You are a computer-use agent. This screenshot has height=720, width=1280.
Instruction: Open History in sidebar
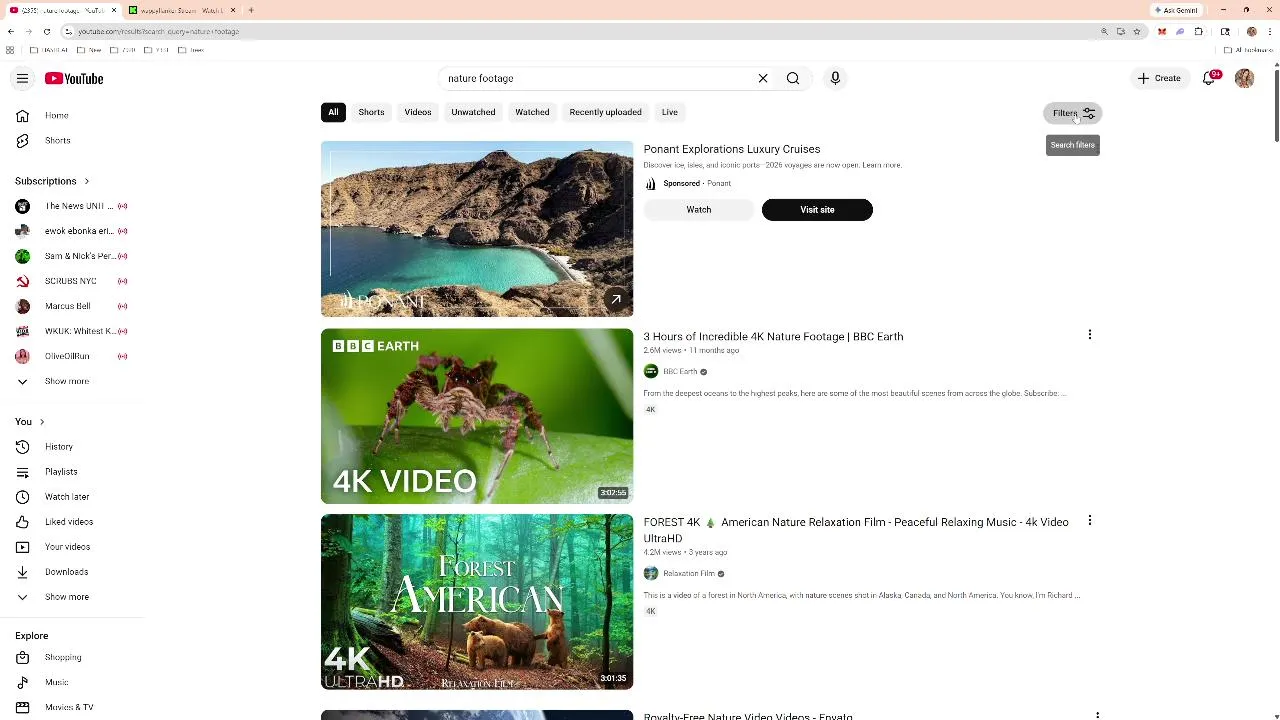click(72, 447)
